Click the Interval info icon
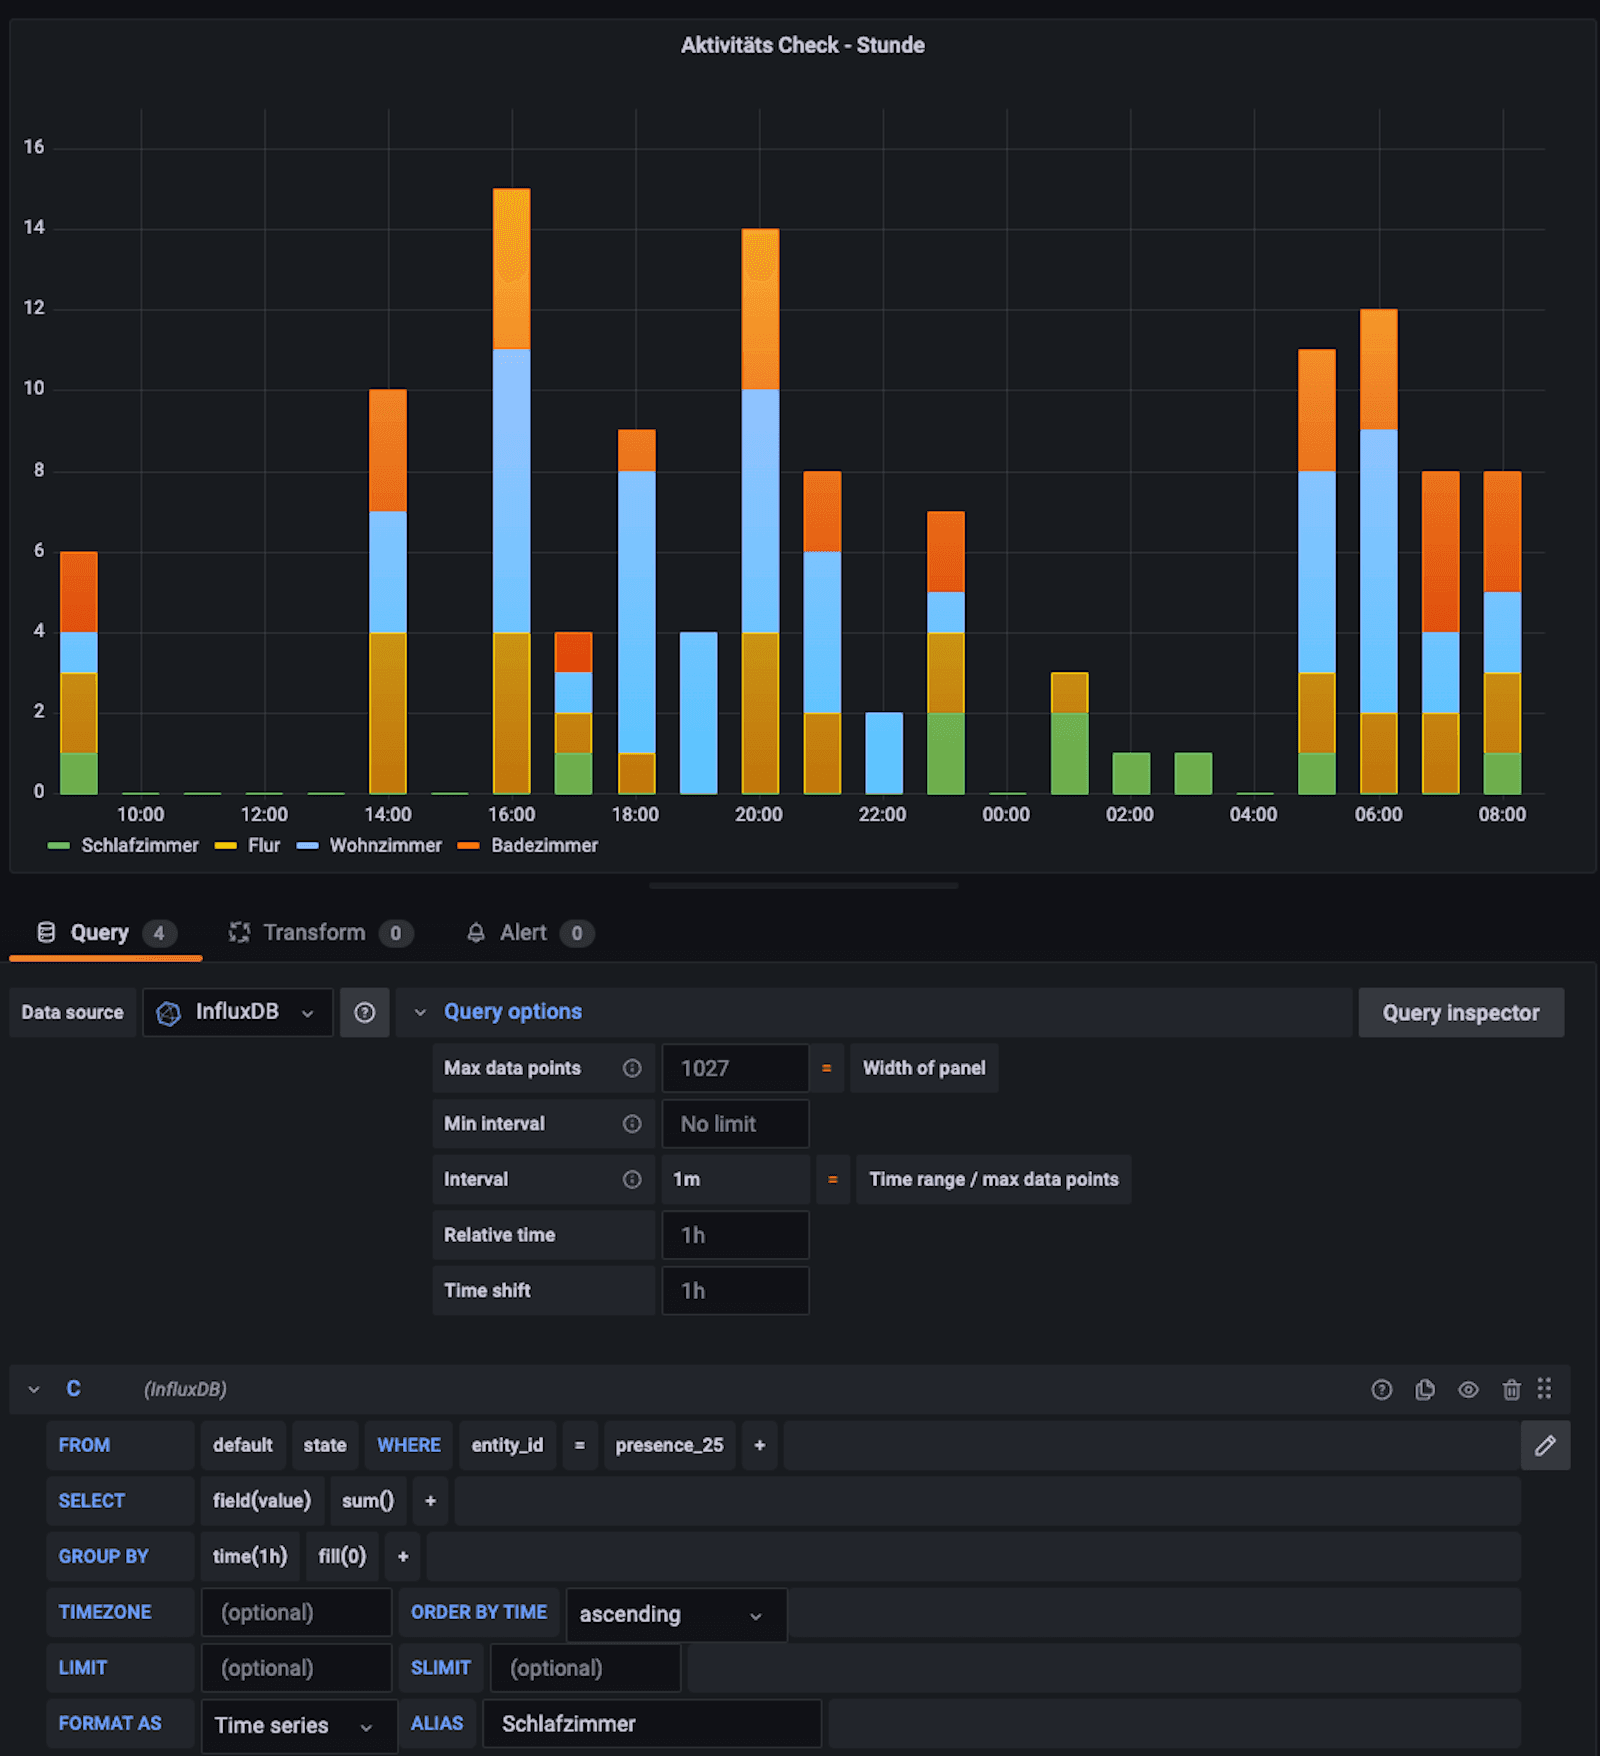 click(632, 1179)
